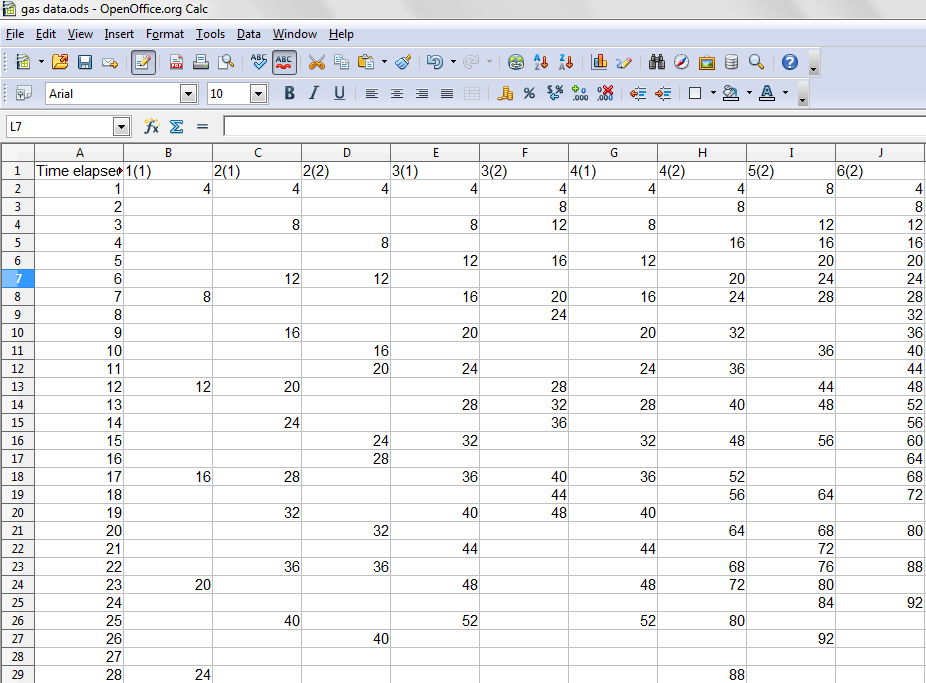Toggle AutoSpellcheck button
This screenshot has height=683, width=926.
click(x=284, y=62)
